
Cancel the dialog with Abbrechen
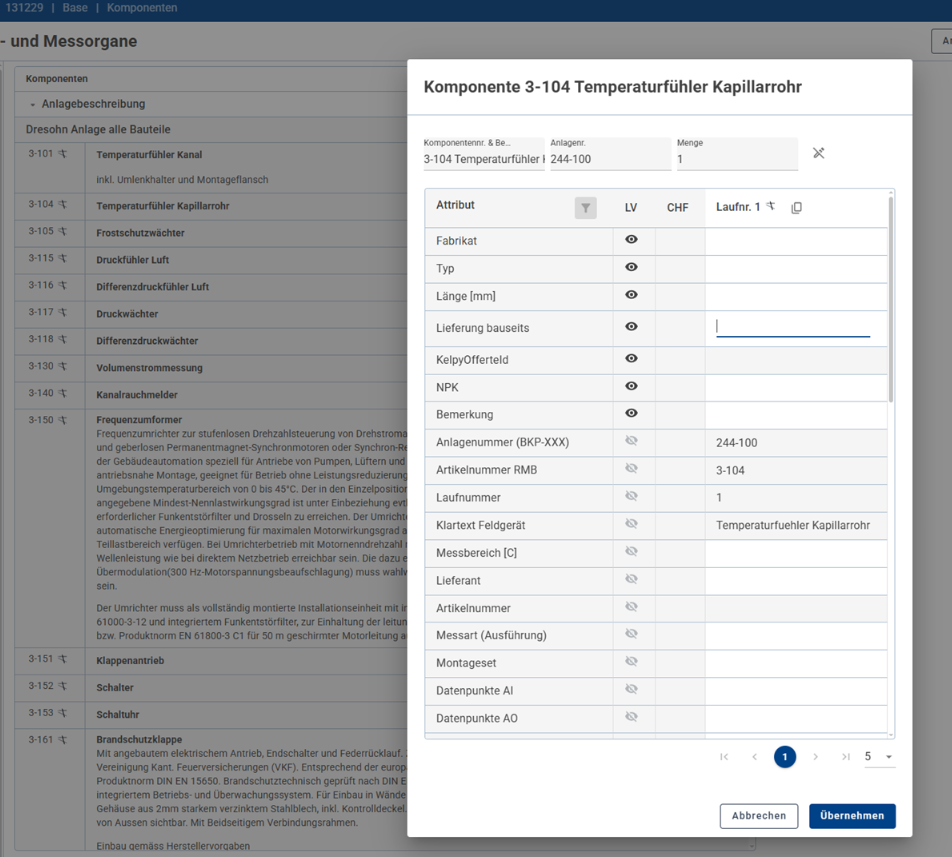[x=758, y=816]
